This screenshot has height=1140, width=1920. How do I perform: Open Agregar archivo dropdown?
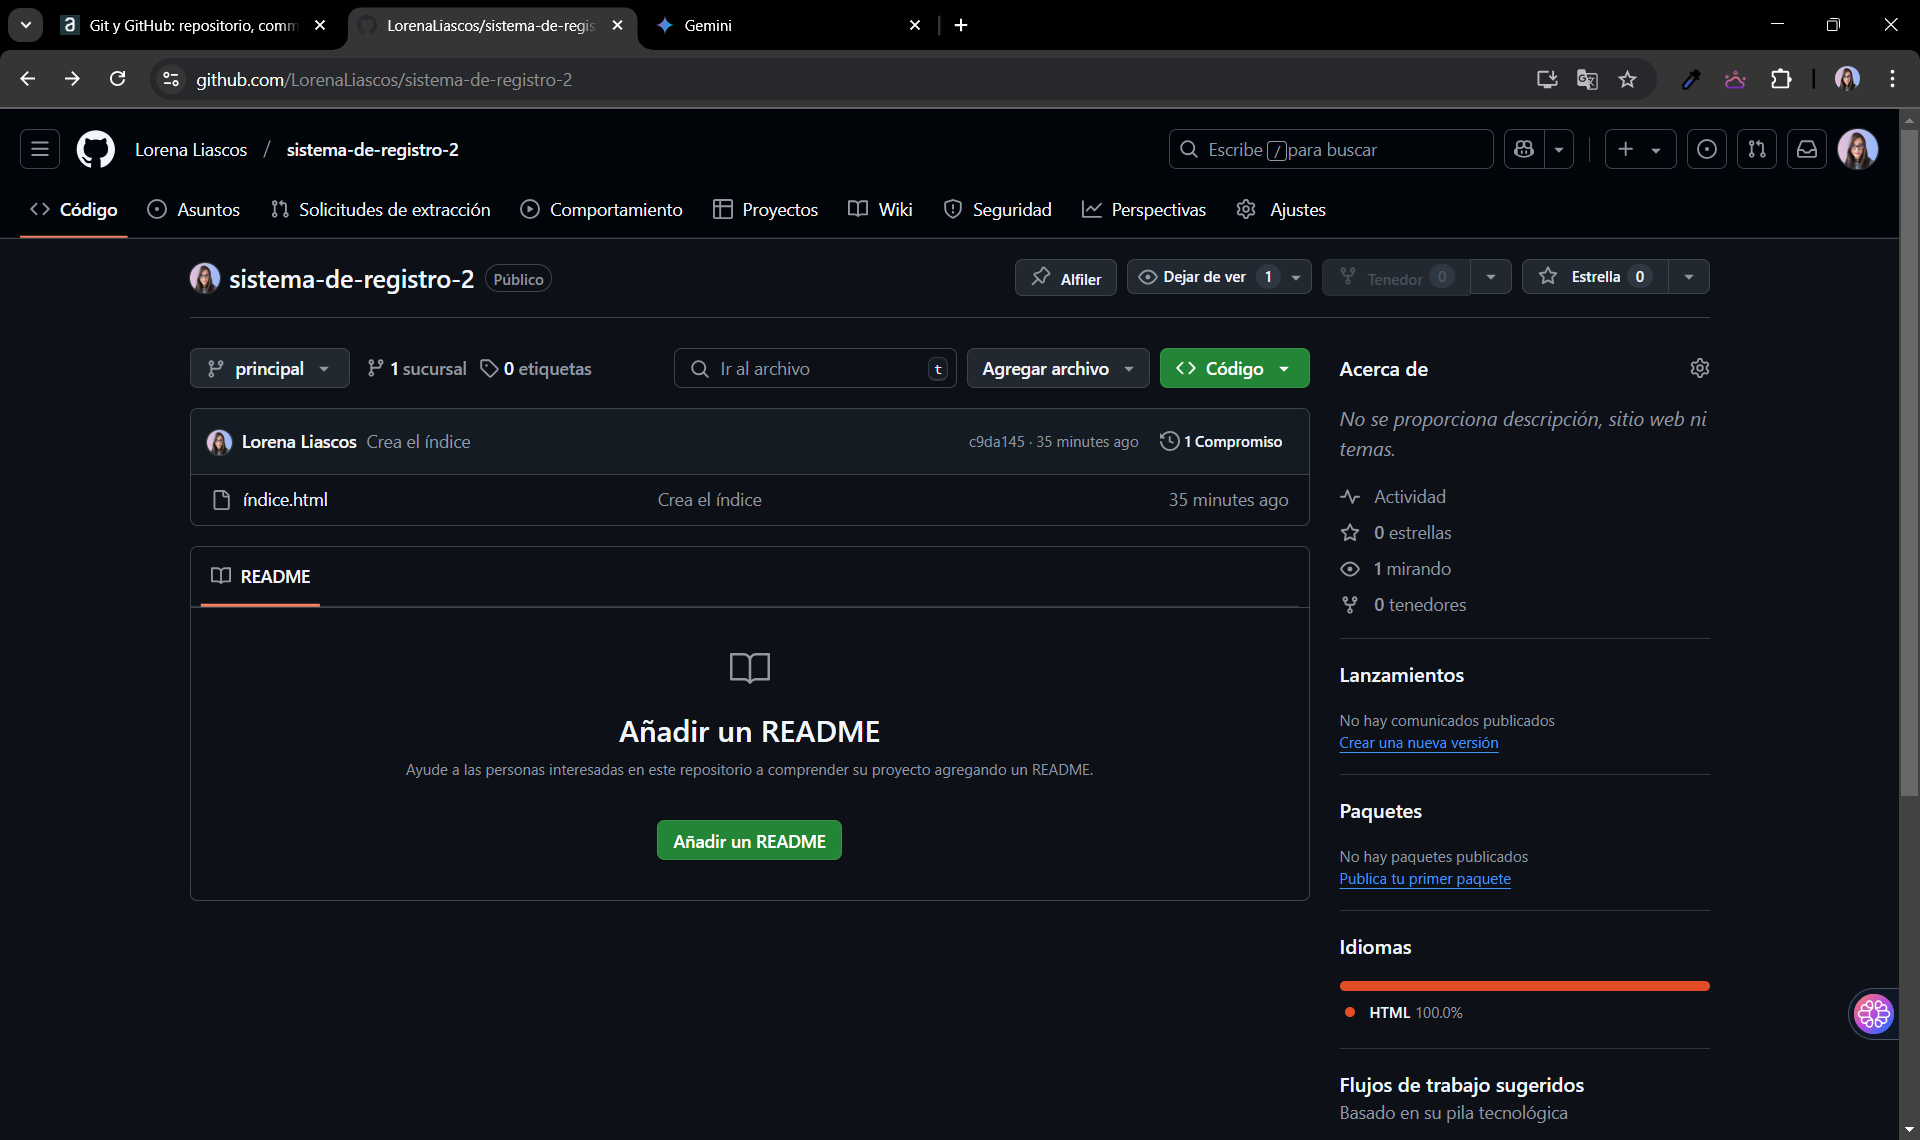[1058, 368]
